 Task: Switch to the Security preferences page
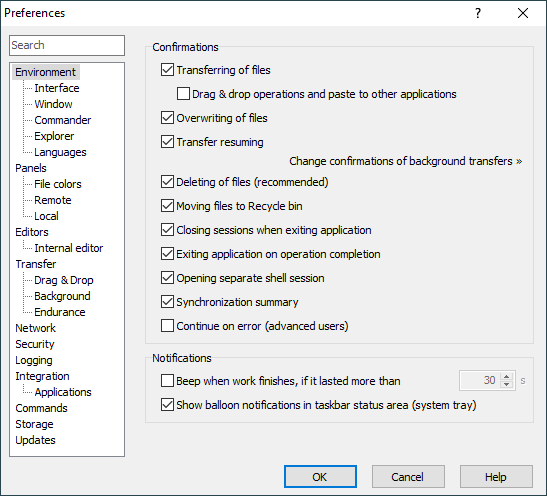pos(35,344)
